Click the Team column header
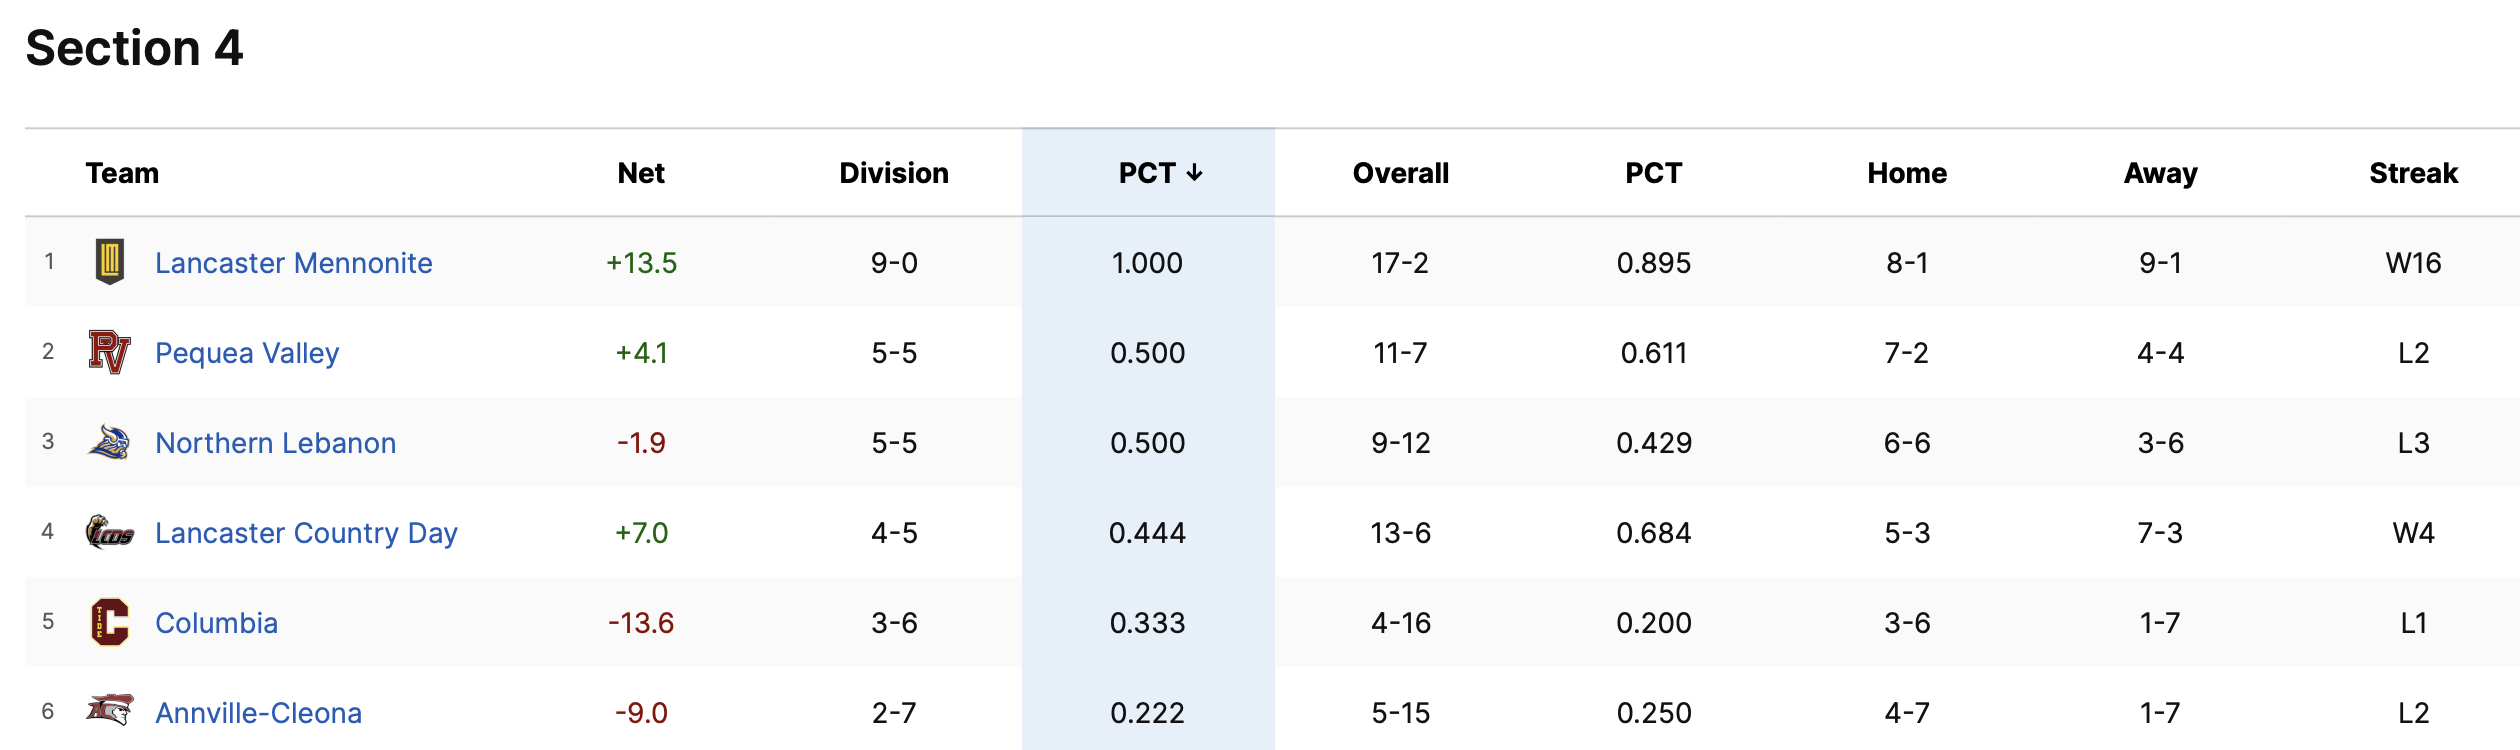Image resolution: width=2520 pixels, height=750 pixels. pos(122,173)
